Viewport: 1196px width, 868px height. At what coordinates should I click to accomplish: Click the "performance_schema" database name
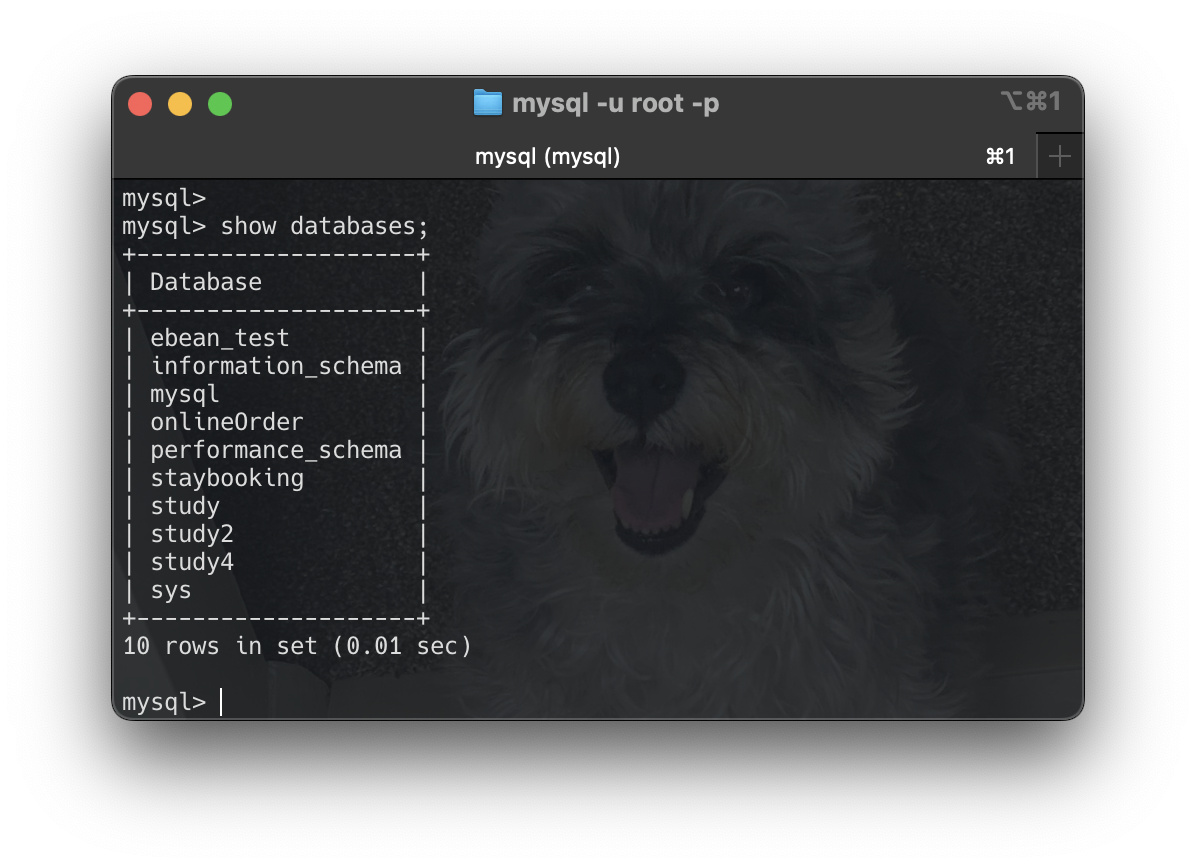(x=276, y=450)
